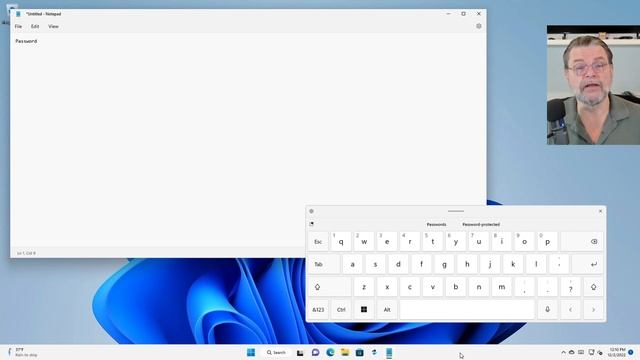Tap the q key
The image size is (640, 360).
coord(341,242)
